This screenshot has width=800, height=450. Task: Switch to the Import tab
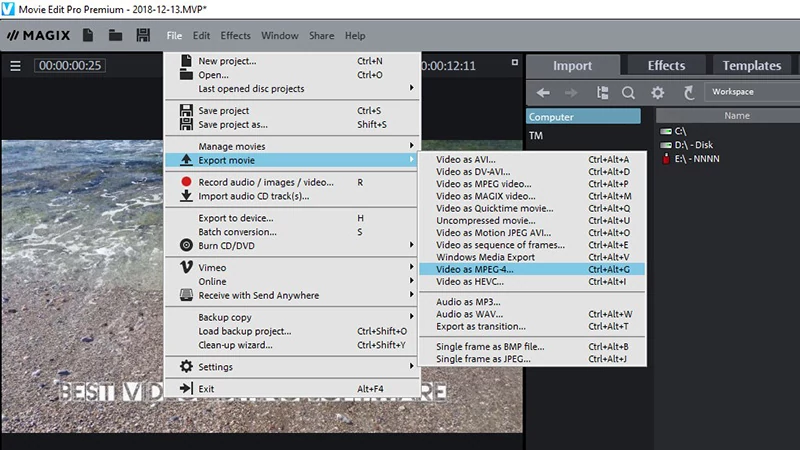(x=572, y=65)
